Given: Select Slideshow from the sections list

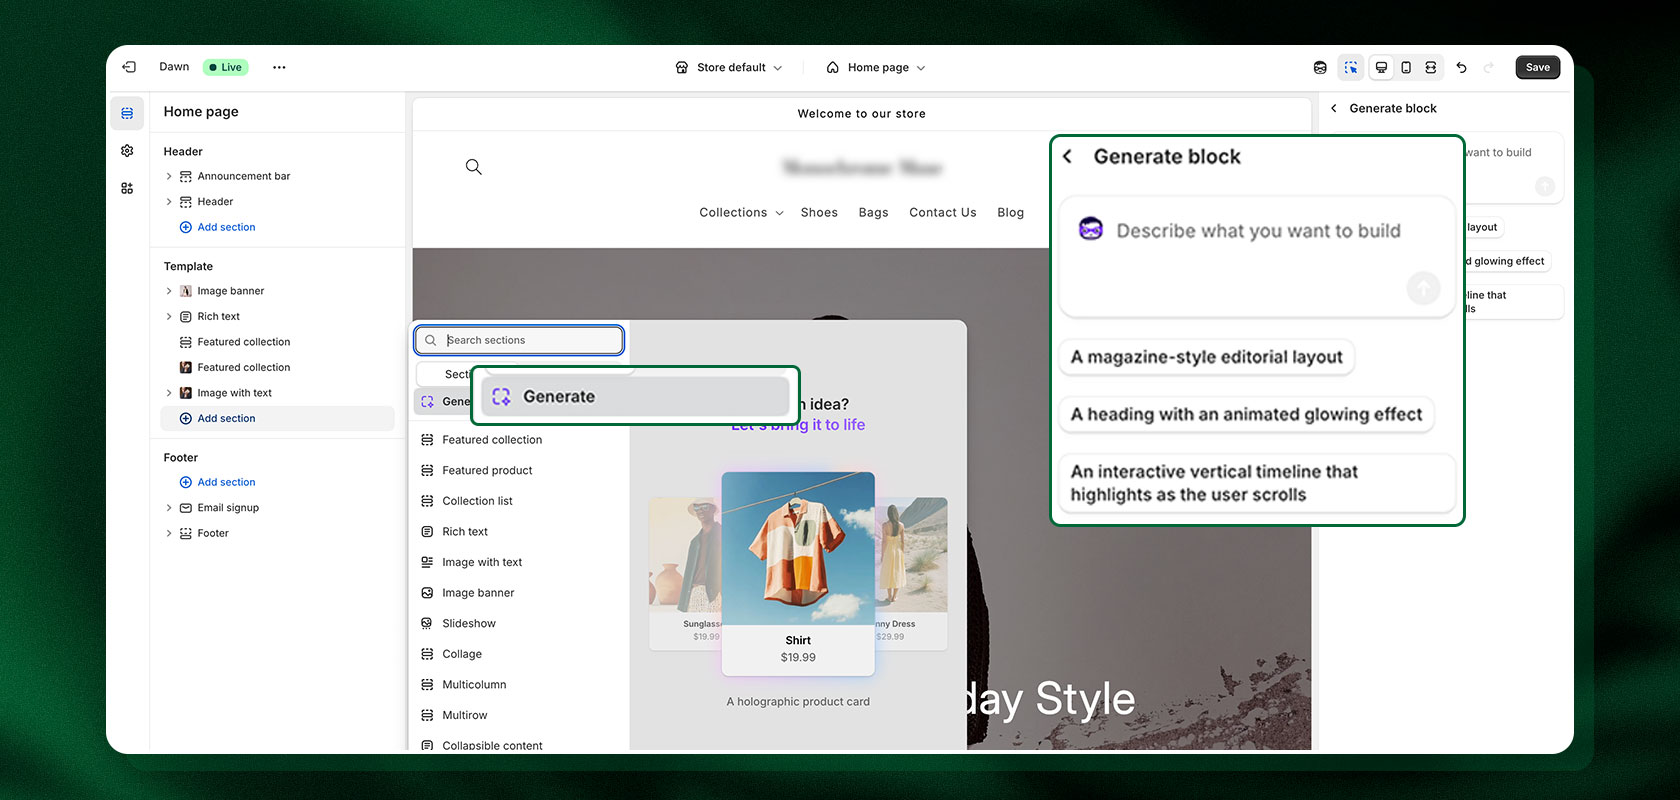Looking at the screenshot, I should click(468, 624).
